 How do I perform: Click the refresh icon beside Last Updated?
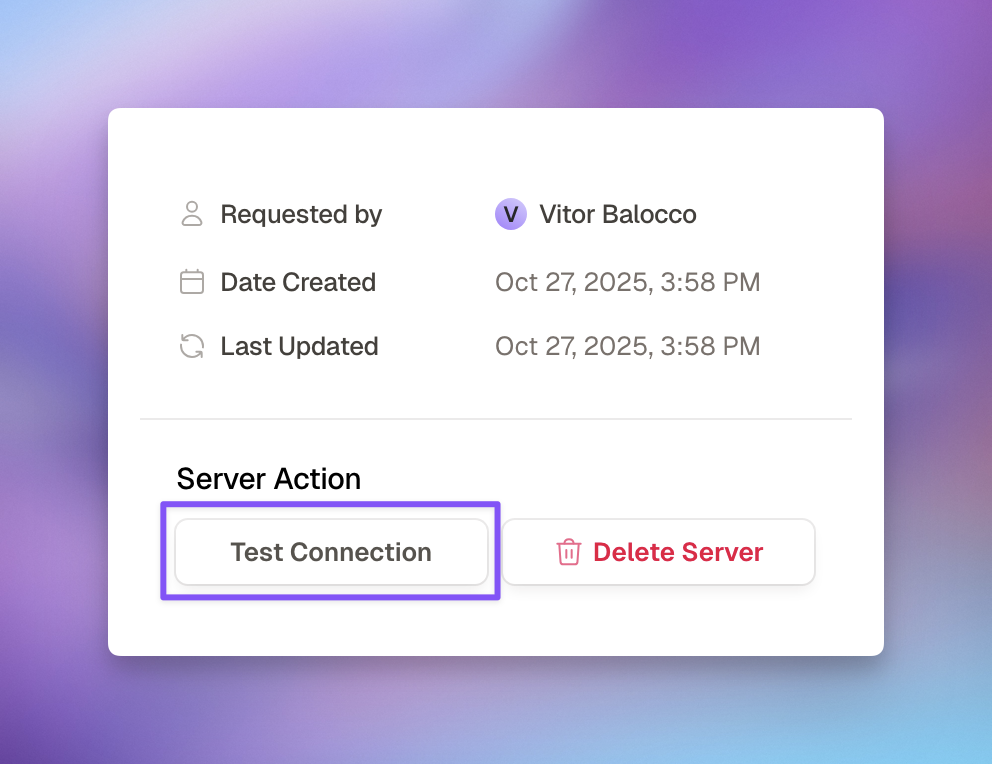point(191,346)
